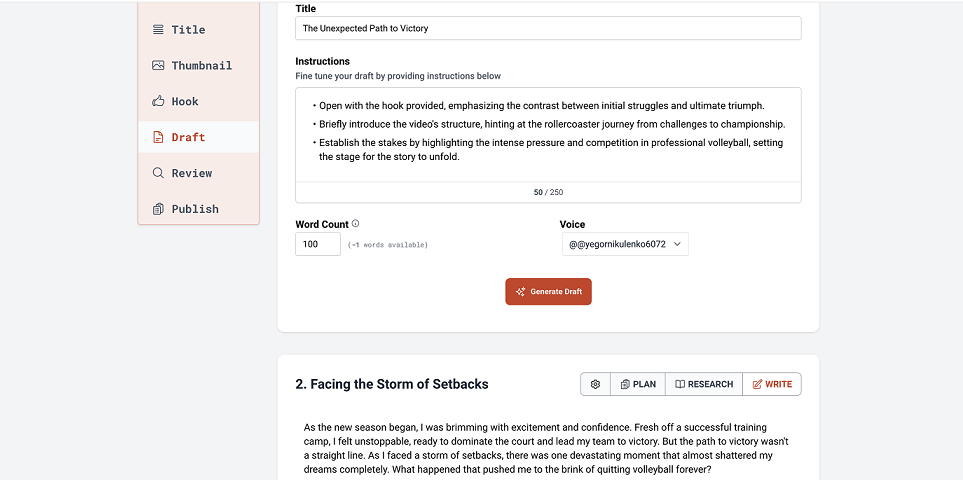Image resolution: width=963 pixels, height=480 pixels.
Task: Click the Hook thumbs-up icon
Action: pos(158,102)
